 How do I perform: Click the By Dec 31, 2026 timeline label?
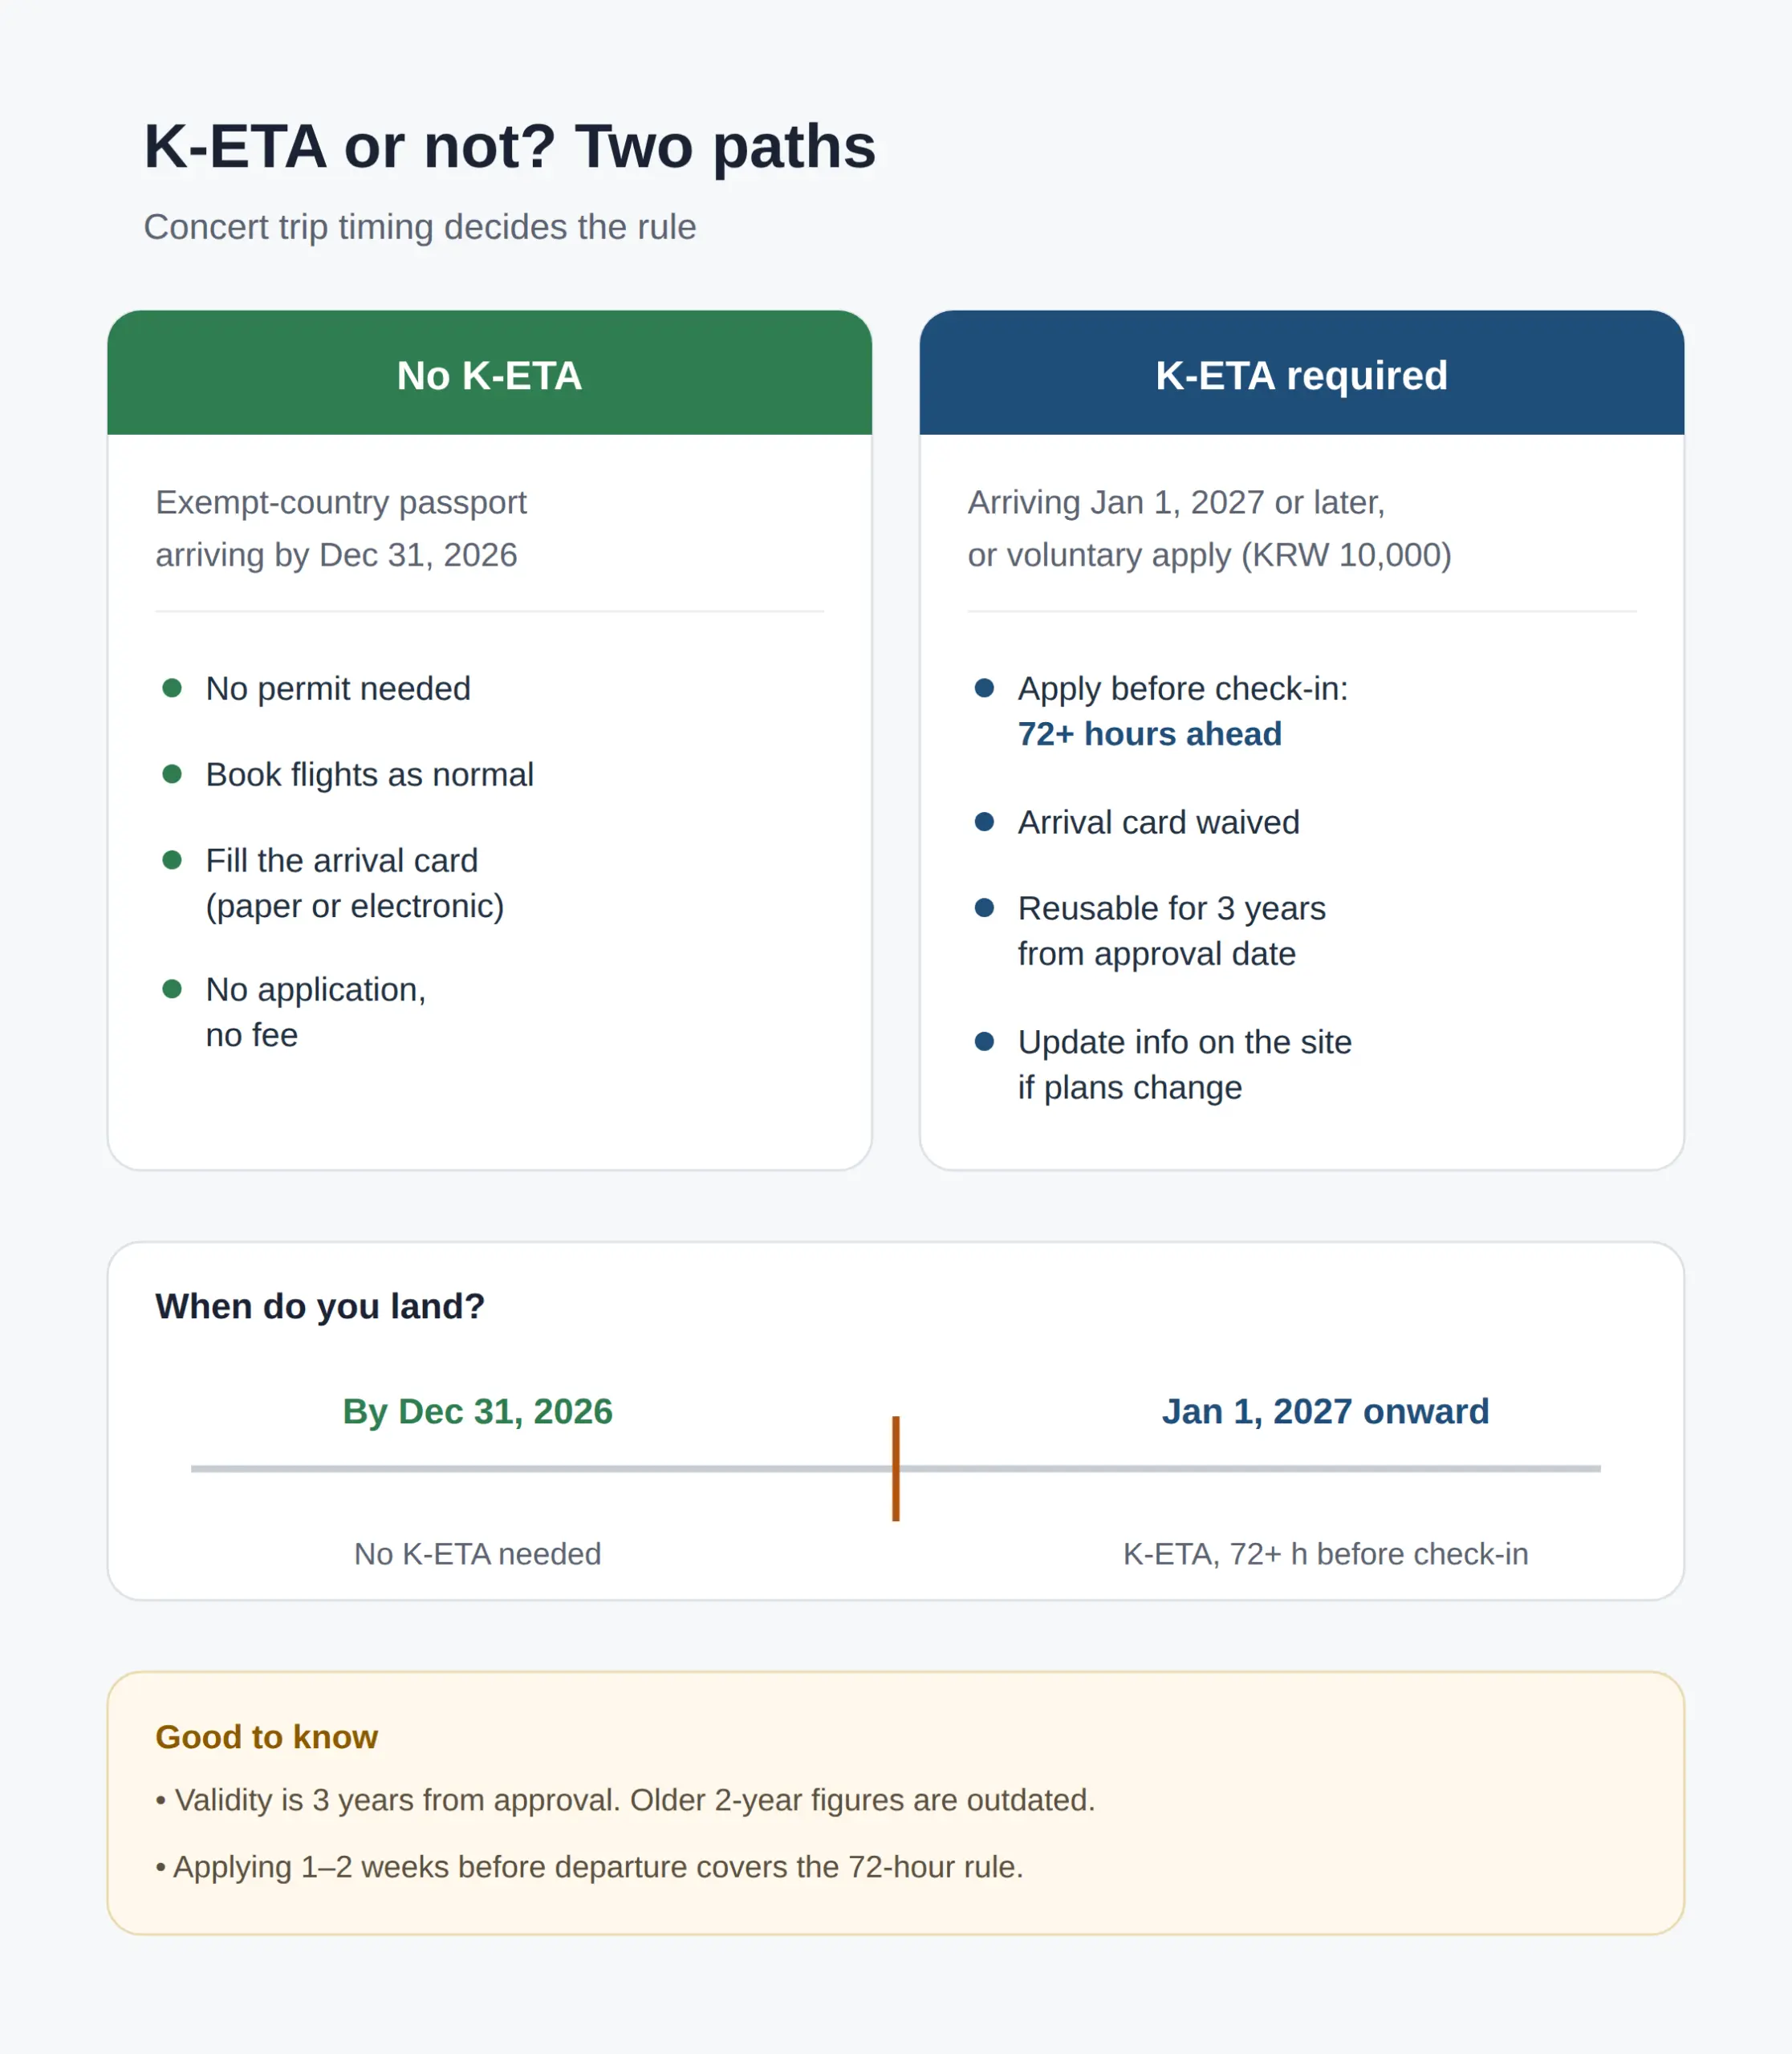478,1411
